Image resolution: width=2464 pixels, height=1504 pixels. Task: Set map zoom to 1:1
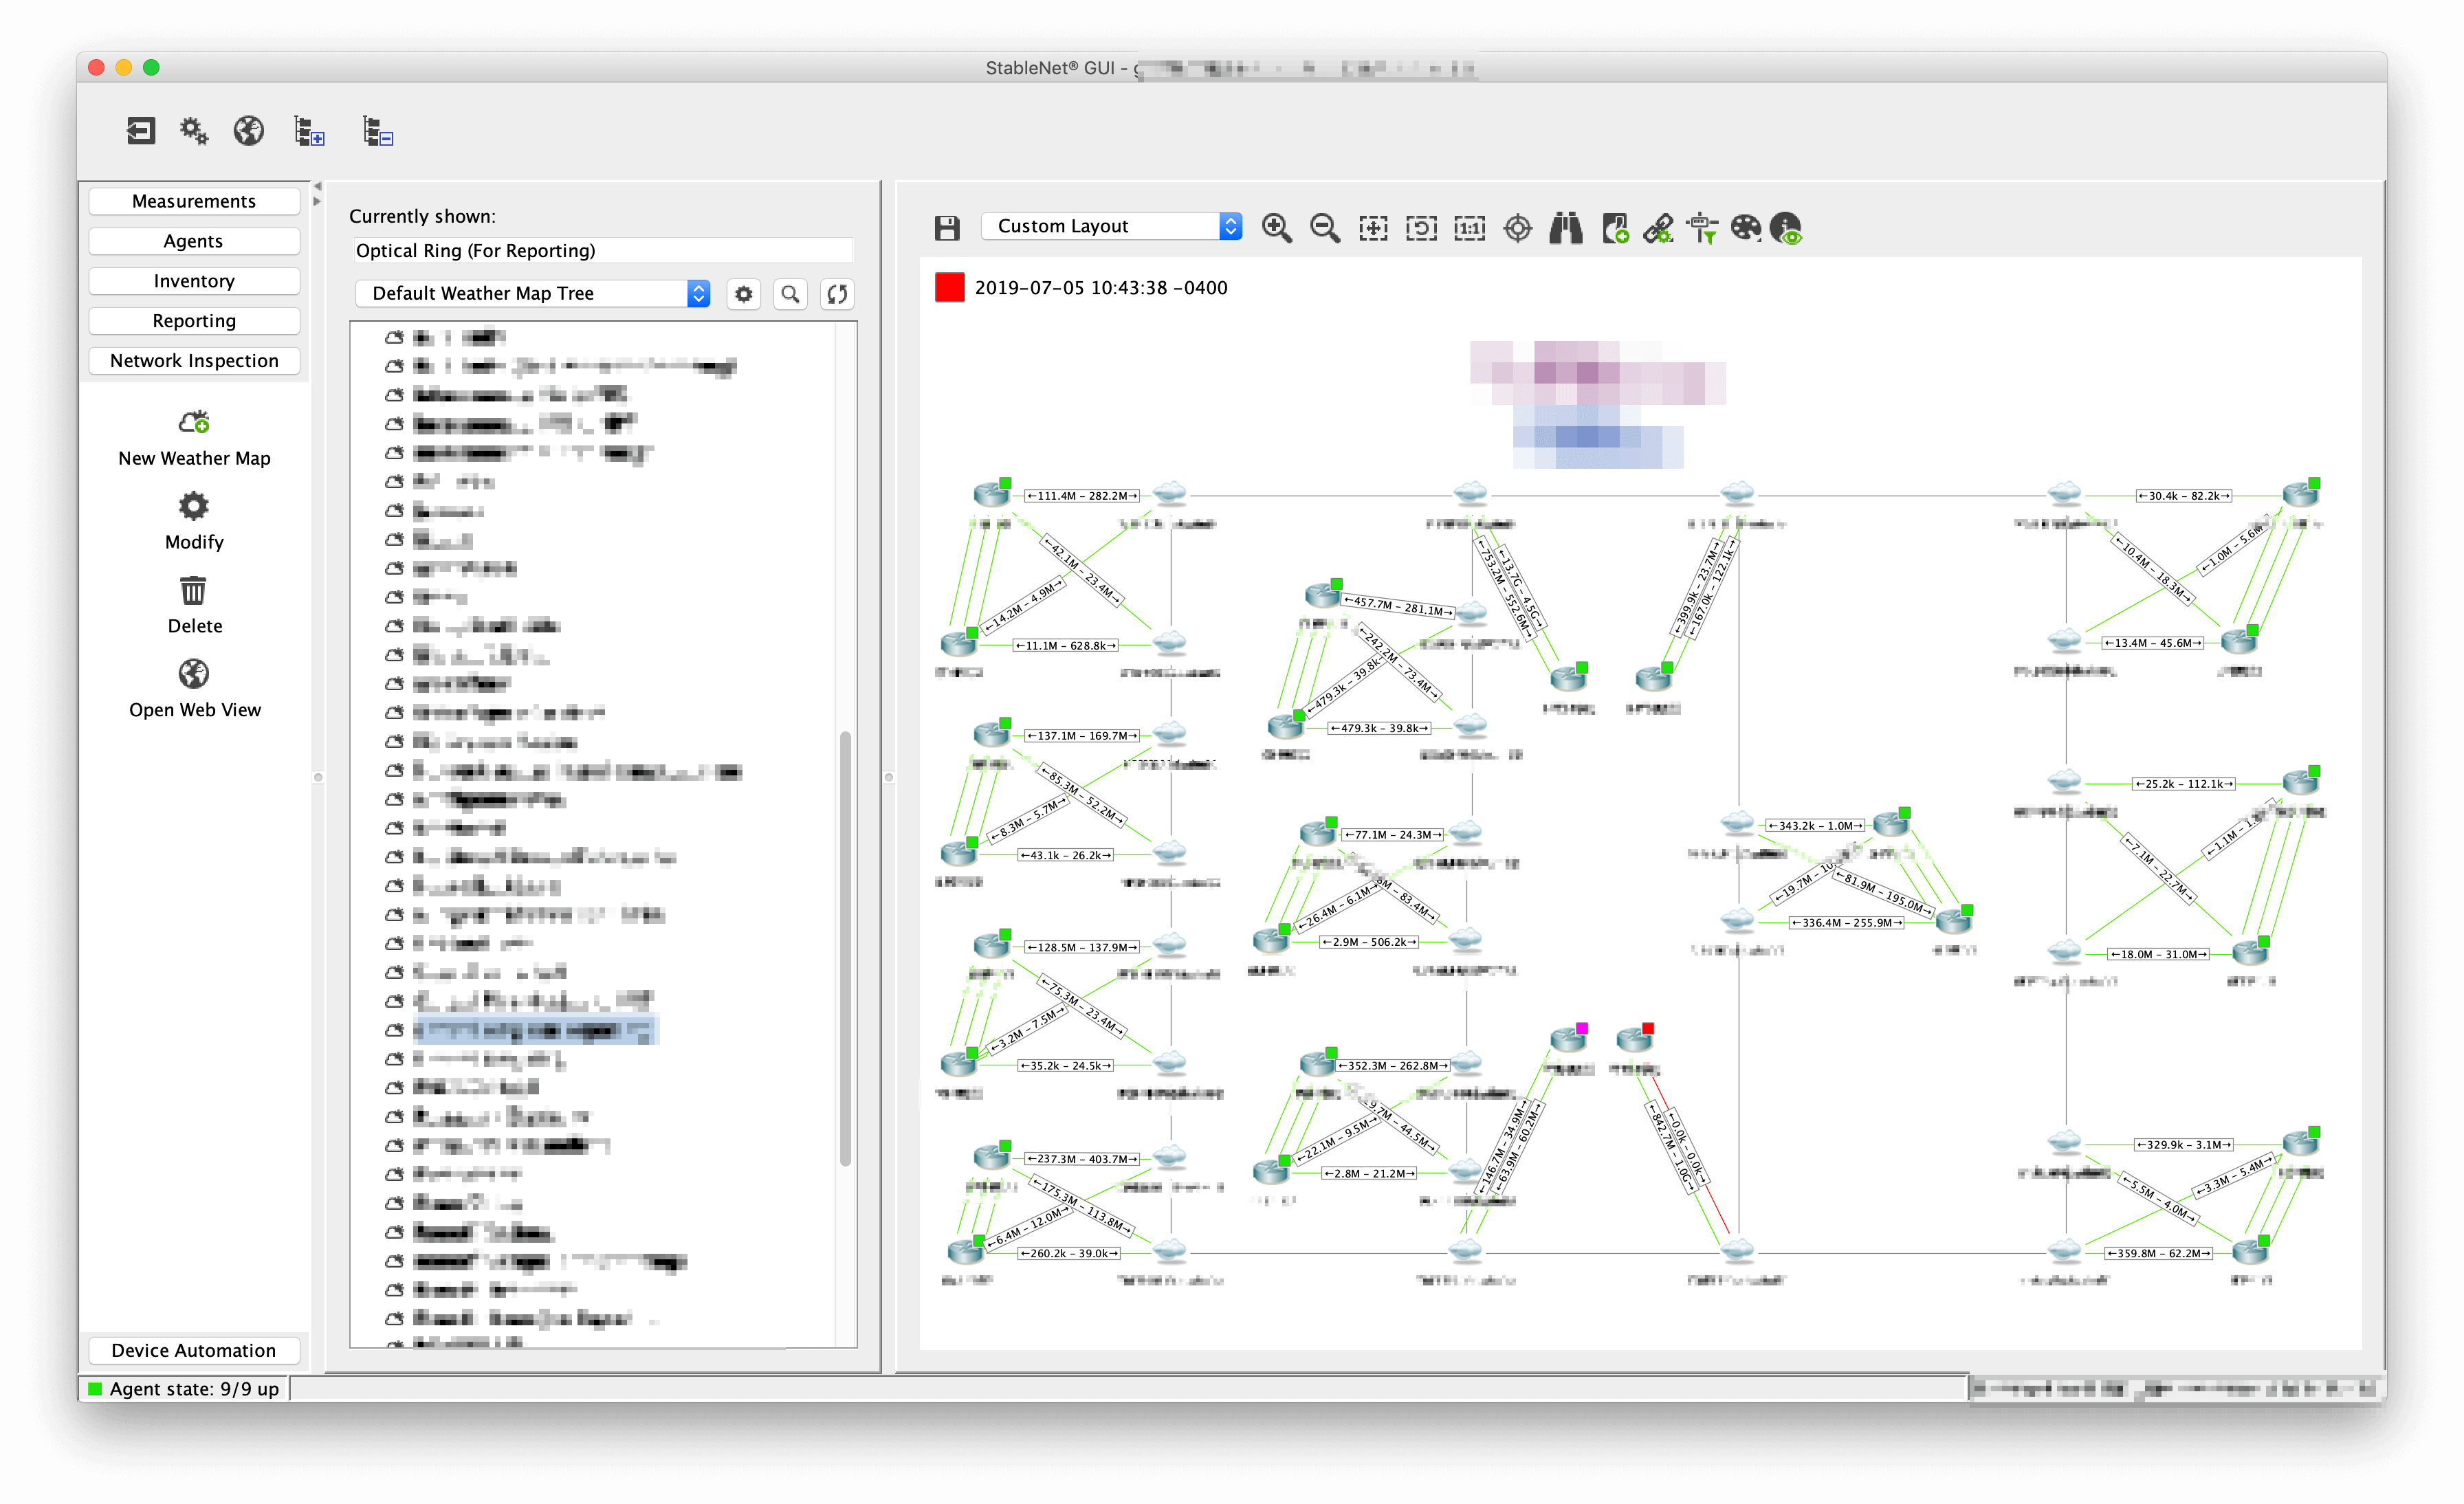(x=1469, y=228)
